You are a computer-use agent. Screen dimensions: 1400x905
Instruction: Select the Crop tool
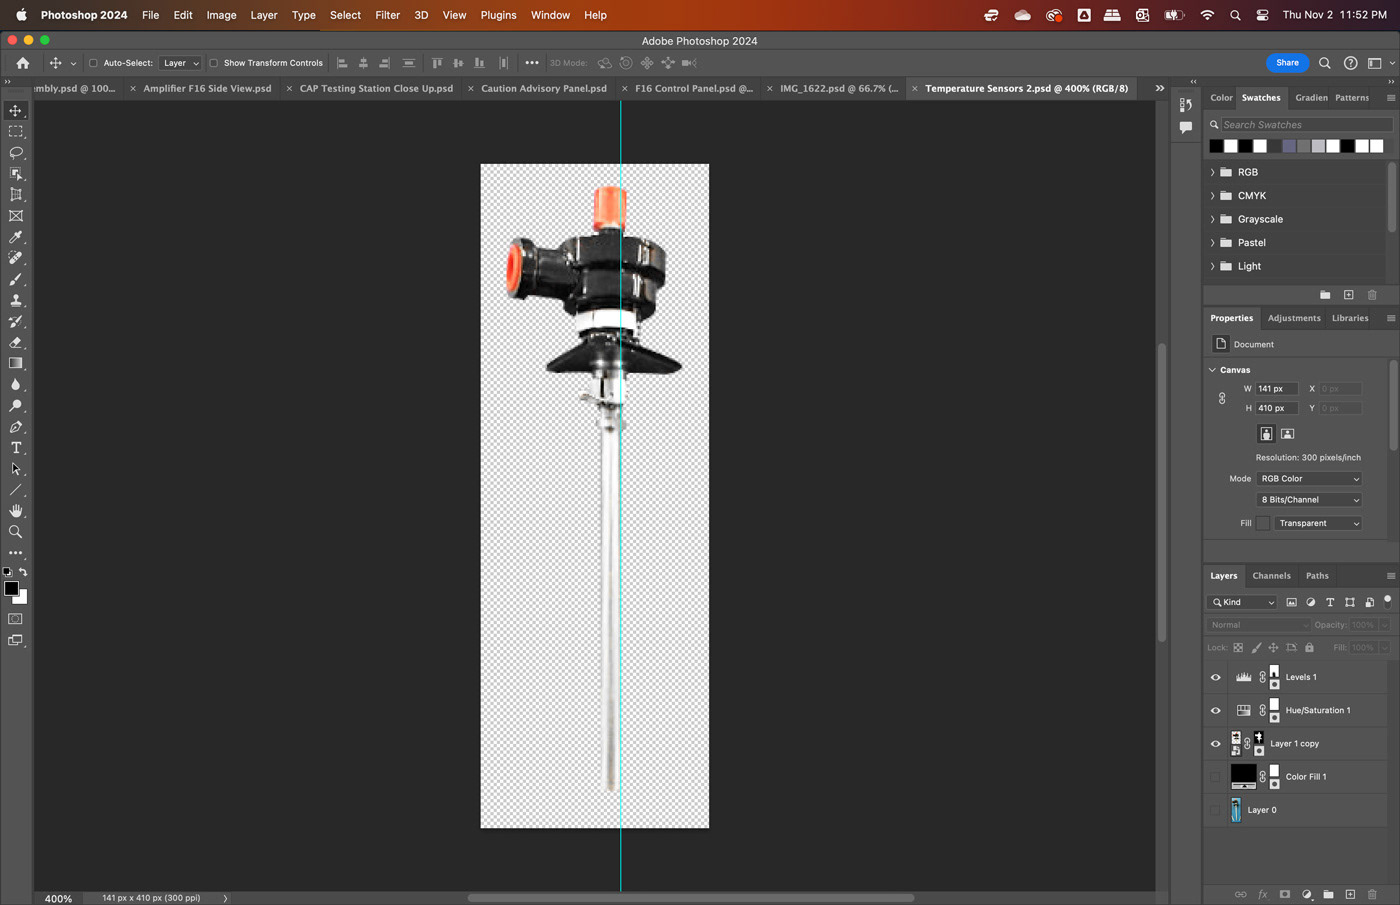tap(16, 195)
